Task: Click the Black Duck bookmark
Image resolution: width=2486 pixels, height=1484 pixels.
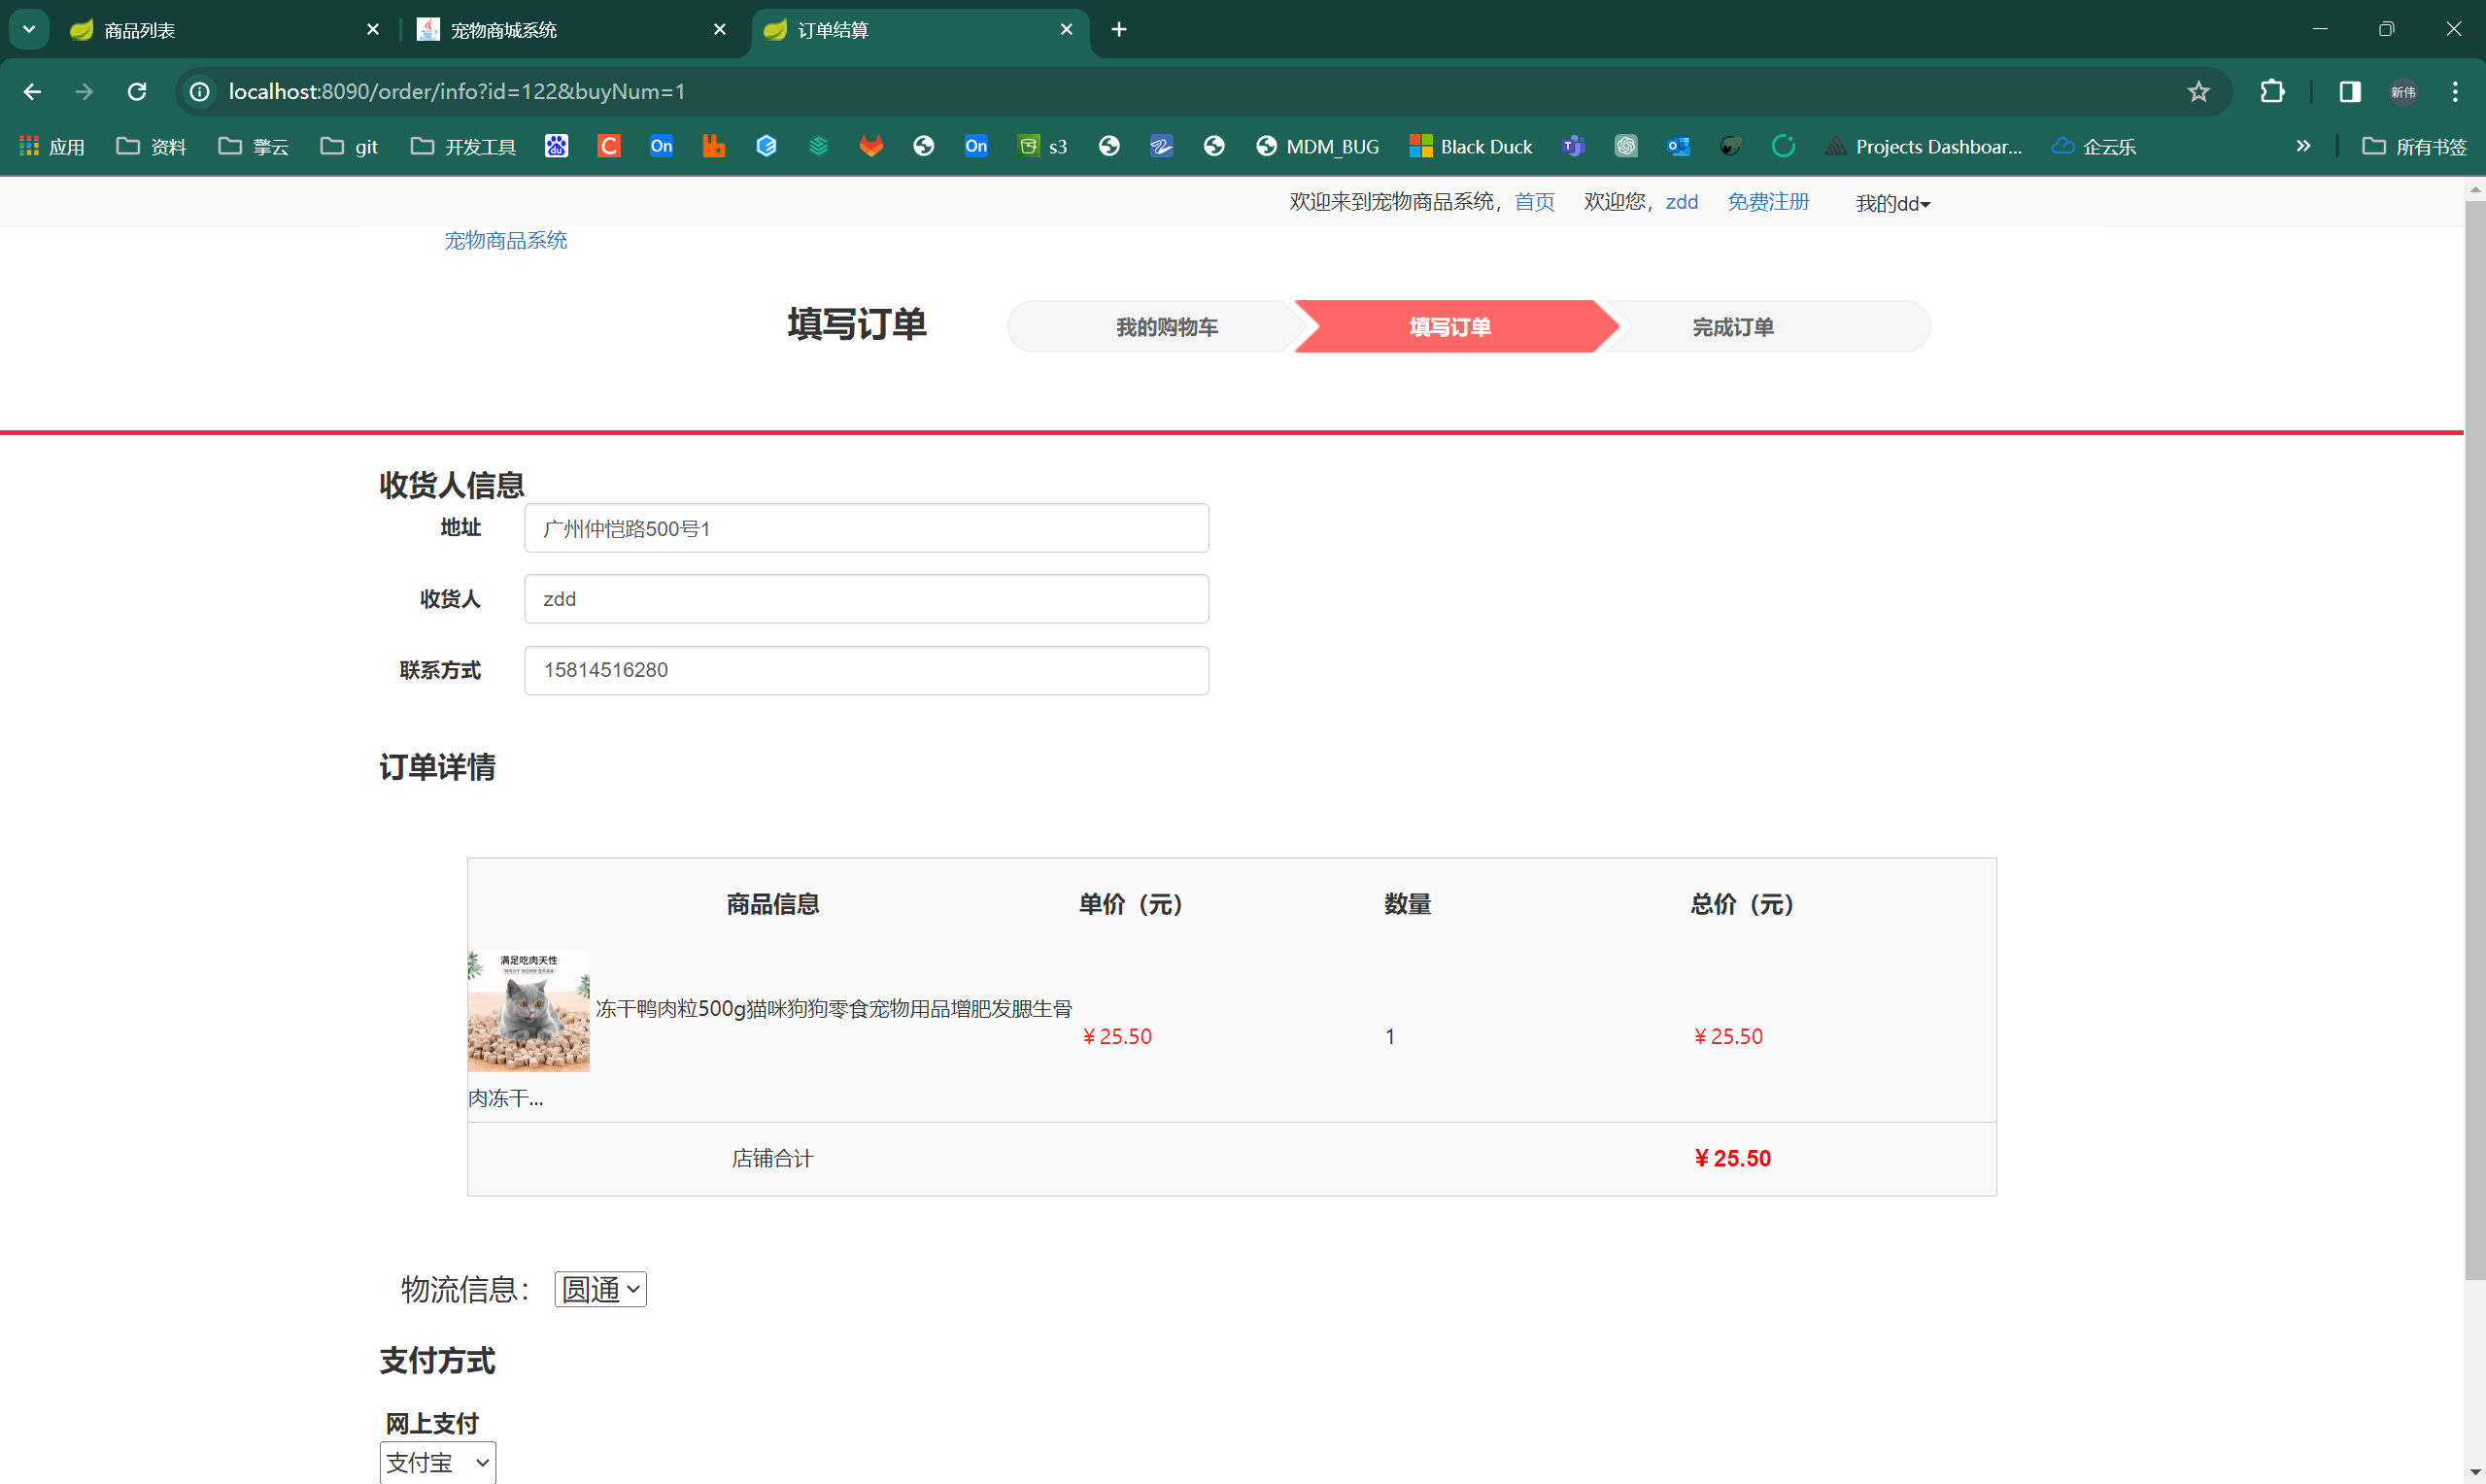Action: pyautogui.click(x=1470, y=146)
